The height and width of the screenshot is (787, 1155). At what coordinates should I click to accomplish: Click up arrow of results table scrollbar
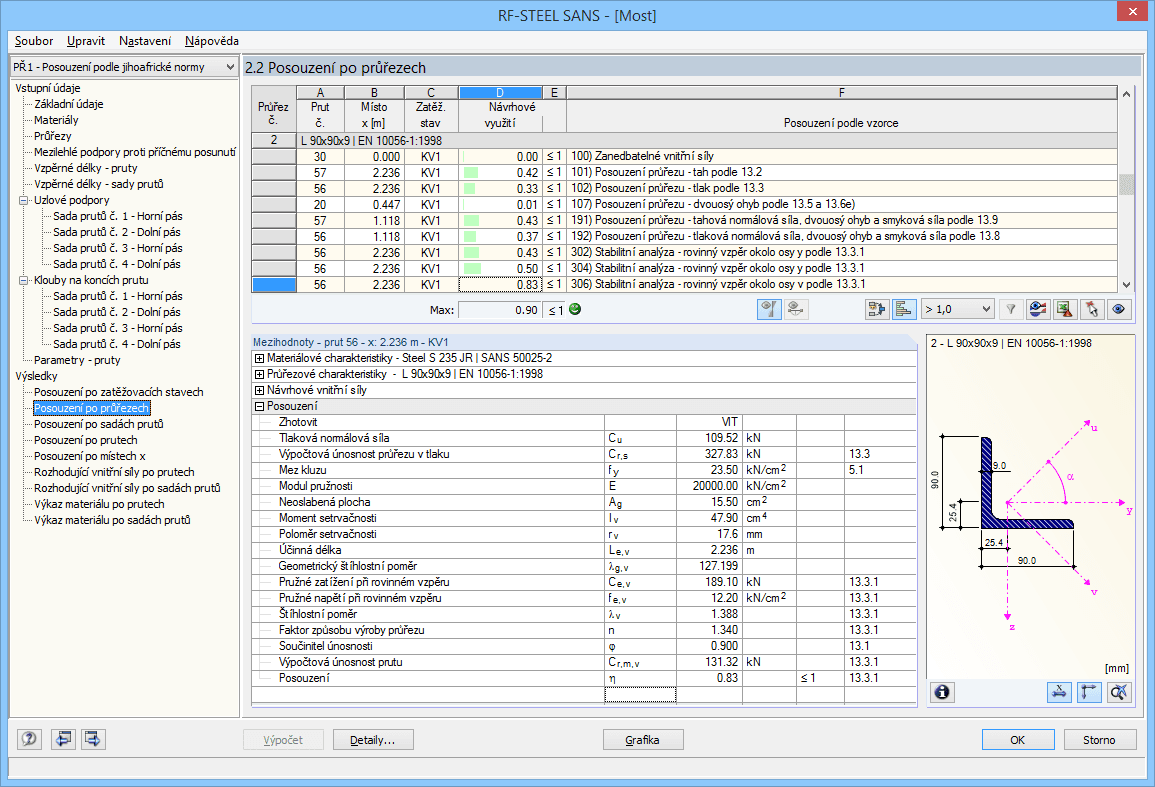tap(1126, 94)
